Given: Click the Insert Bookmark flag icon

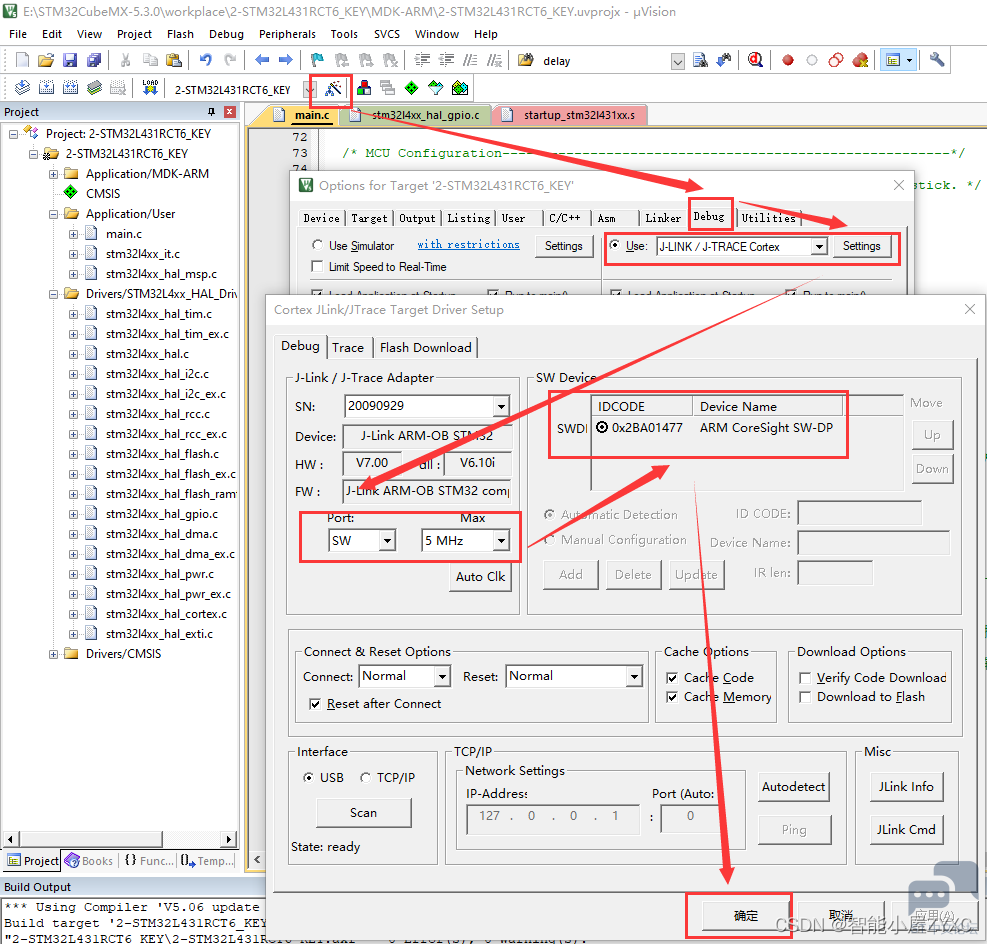Looking at the screenshot, I should tap(317, 60).
